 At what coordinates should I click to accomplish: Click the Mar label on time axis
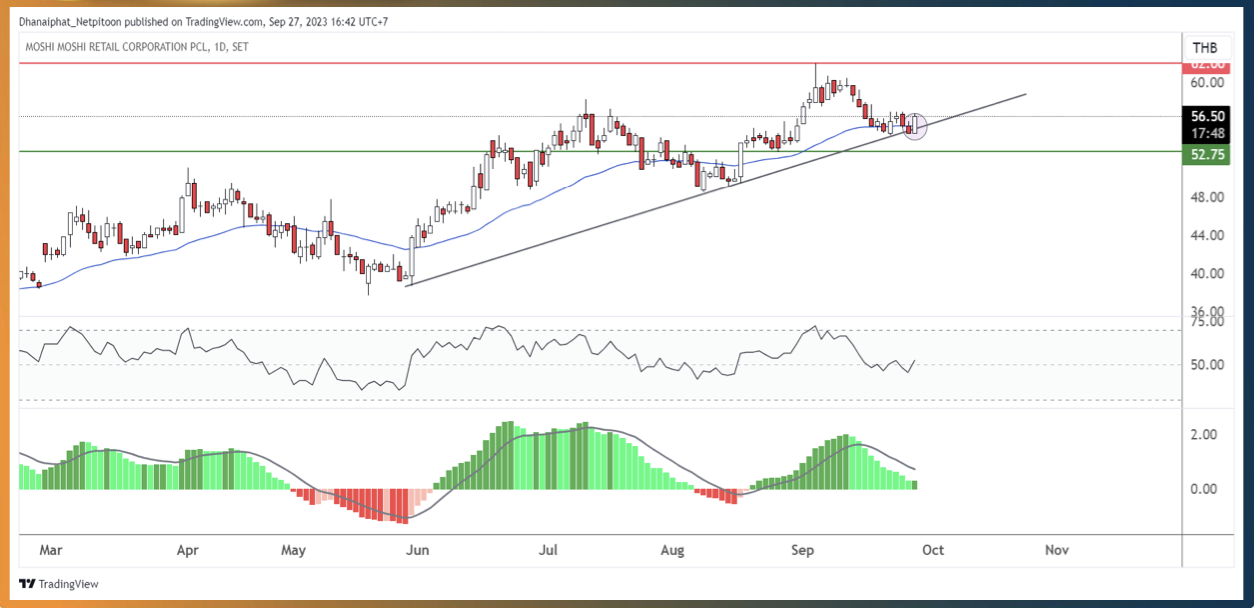51,550
